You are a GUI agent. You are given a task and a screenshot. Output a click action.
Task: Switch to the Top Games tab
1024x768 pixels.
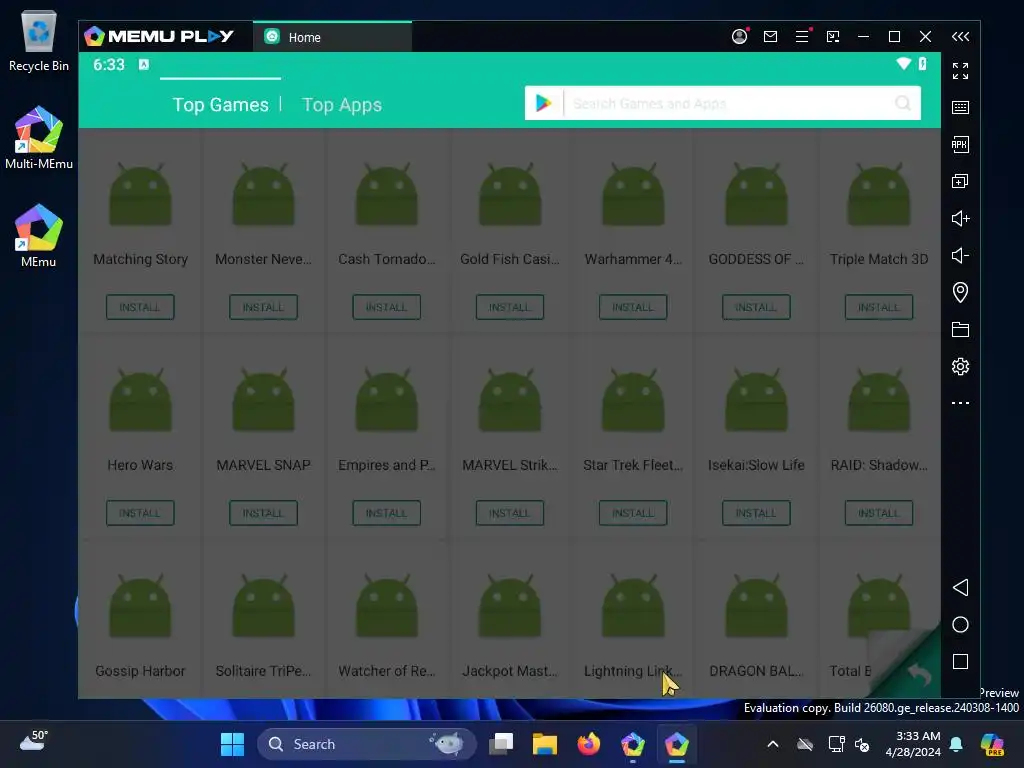(x=220, y=104)
